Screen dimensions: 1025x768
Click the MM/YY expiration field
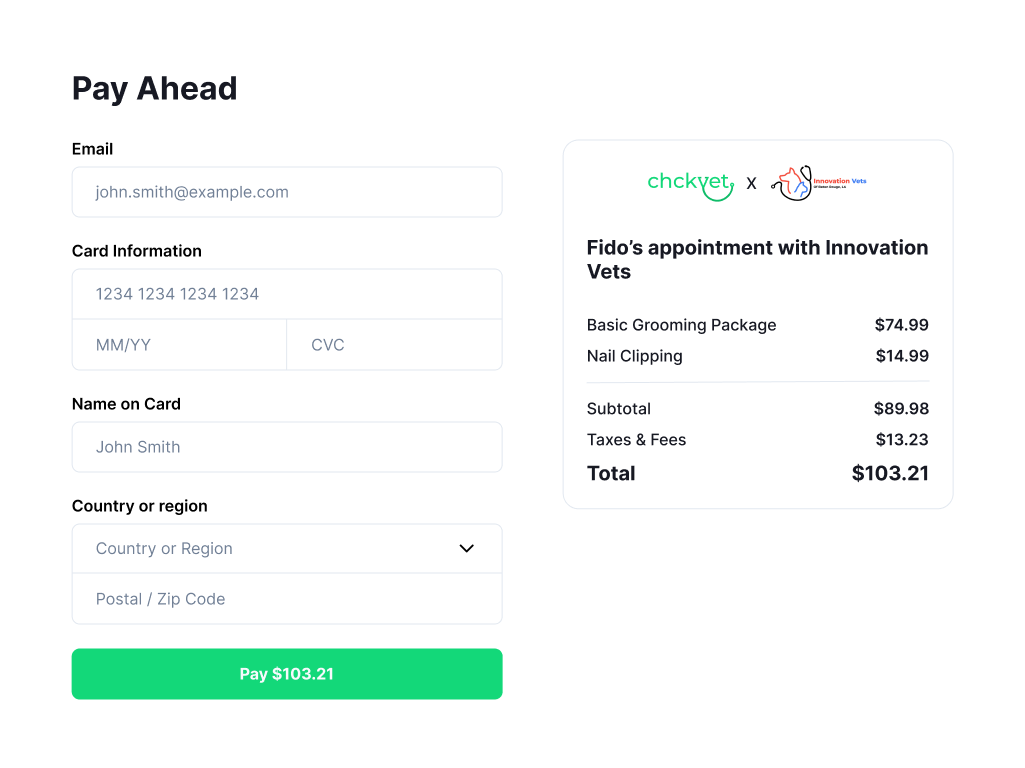[179, 344]
